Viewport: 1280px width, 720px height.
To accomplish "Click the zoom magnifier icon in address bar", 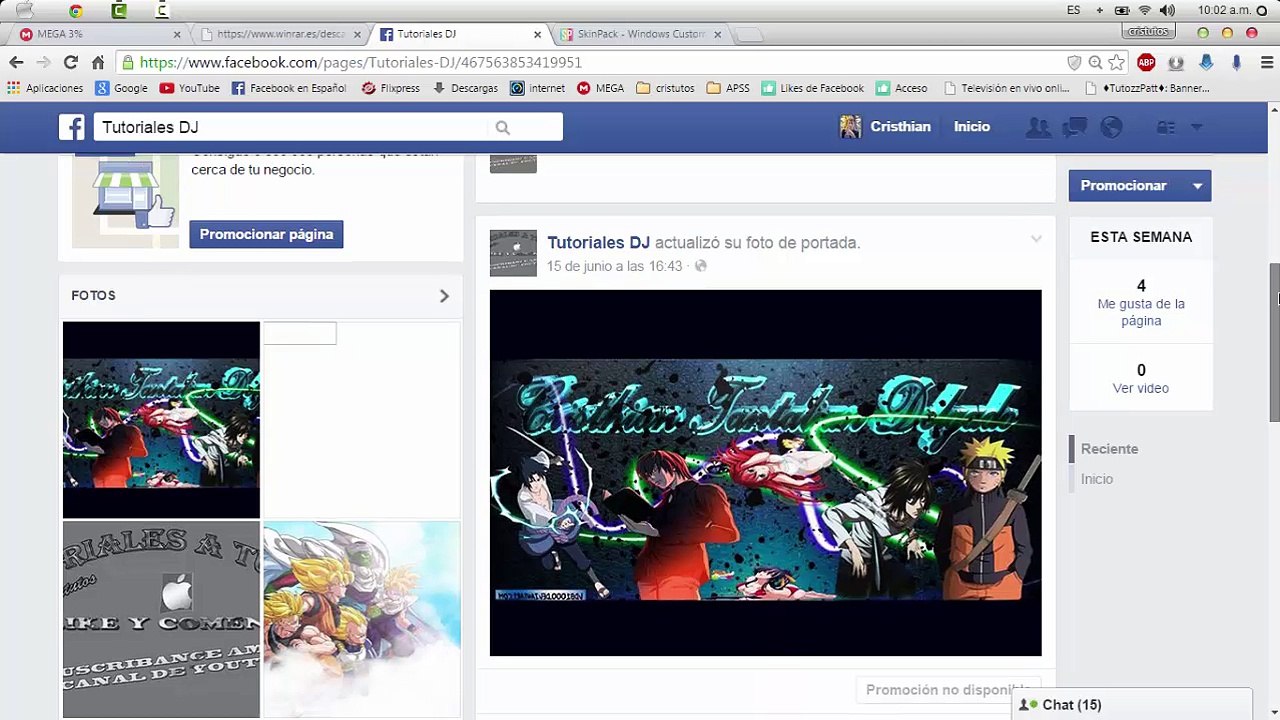I will [1095, 62].
